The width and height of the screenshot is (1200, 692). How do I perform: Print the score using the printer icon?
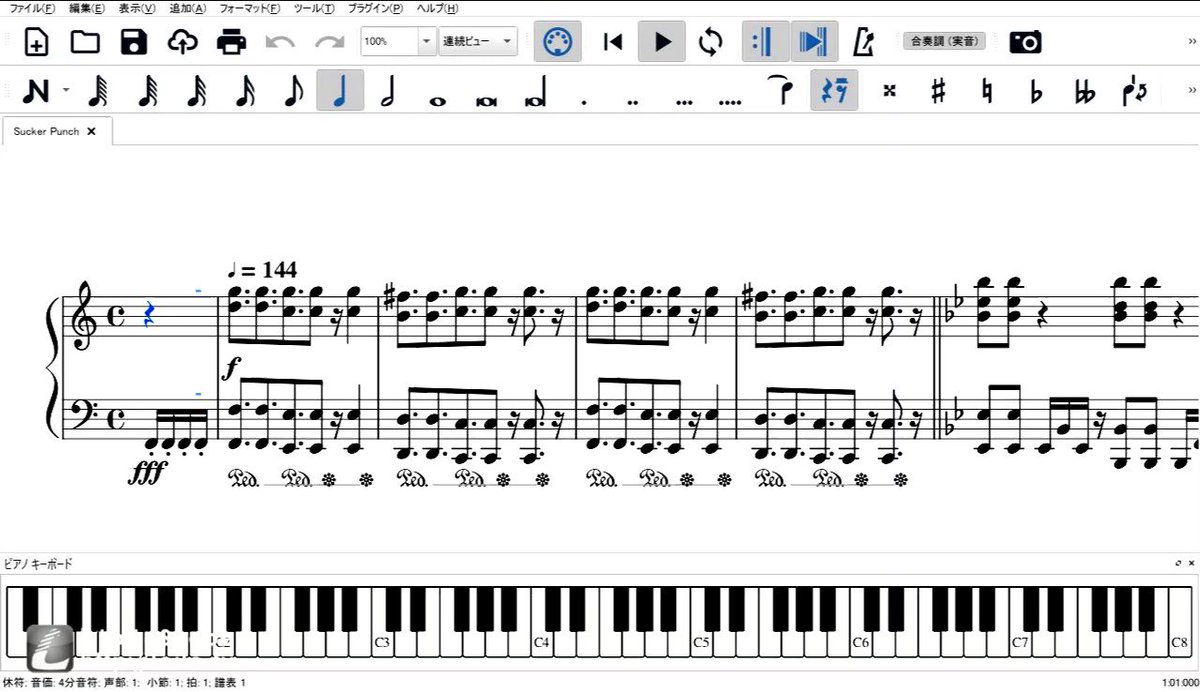point(231,42)
